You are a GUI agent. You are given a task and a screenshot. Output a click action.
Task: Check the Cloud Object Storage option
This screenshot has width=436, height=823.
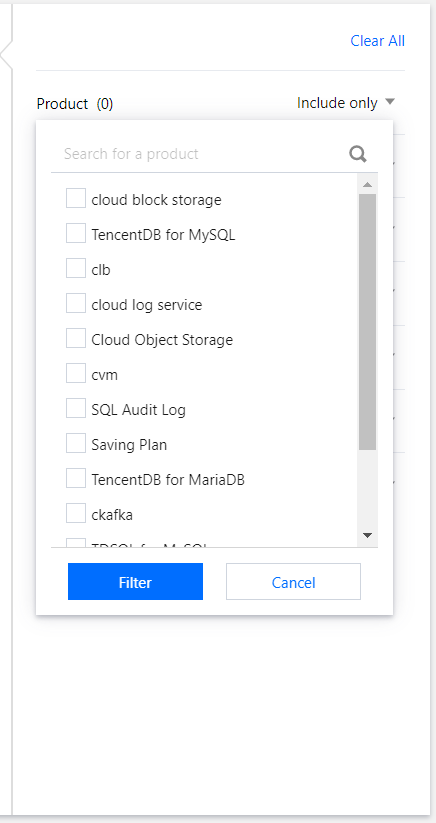(x=76, y=339)
